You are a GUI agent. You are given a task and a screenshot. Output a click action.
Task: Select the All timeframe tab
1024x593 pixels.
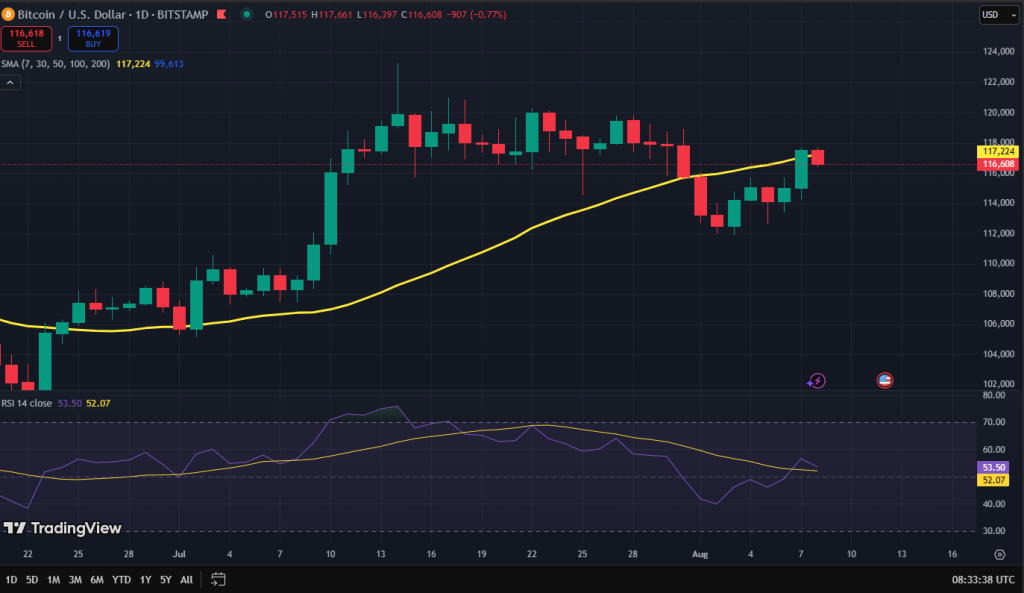tap(186, 579)
